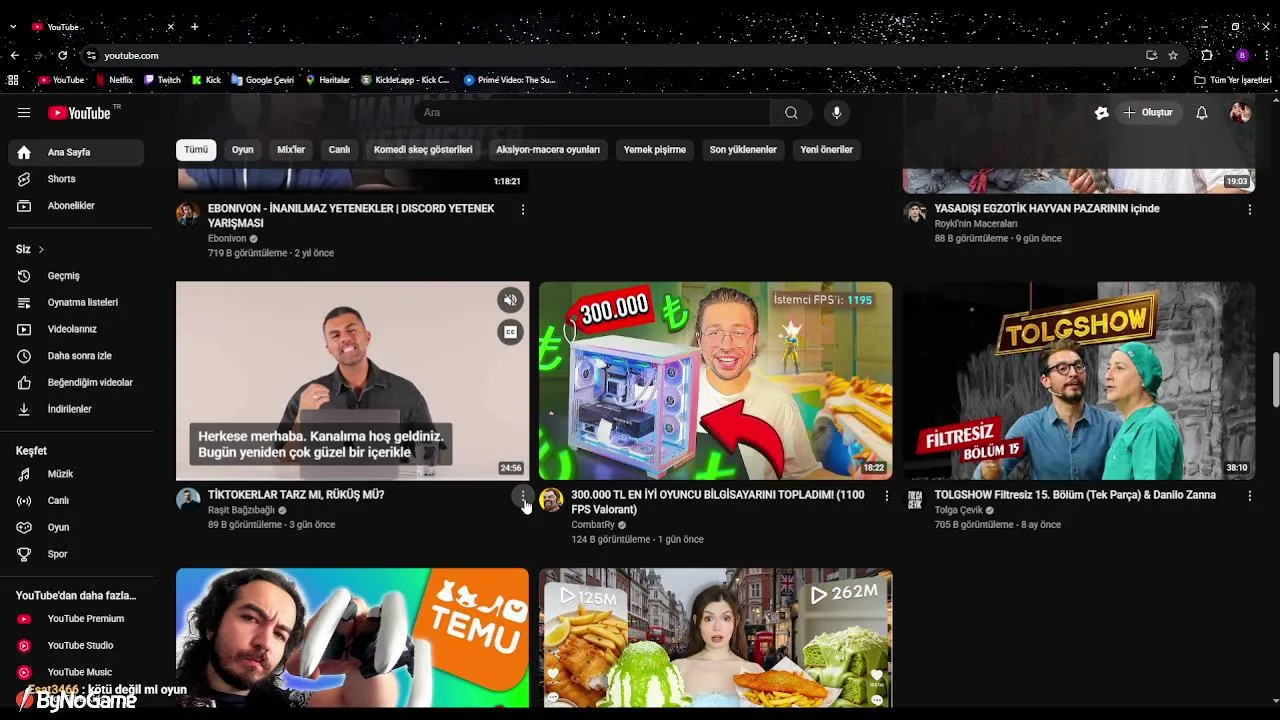This screenshot has height=720, width=1280.
Task: Open the Twitch bookmark
Action: [162, 80]
